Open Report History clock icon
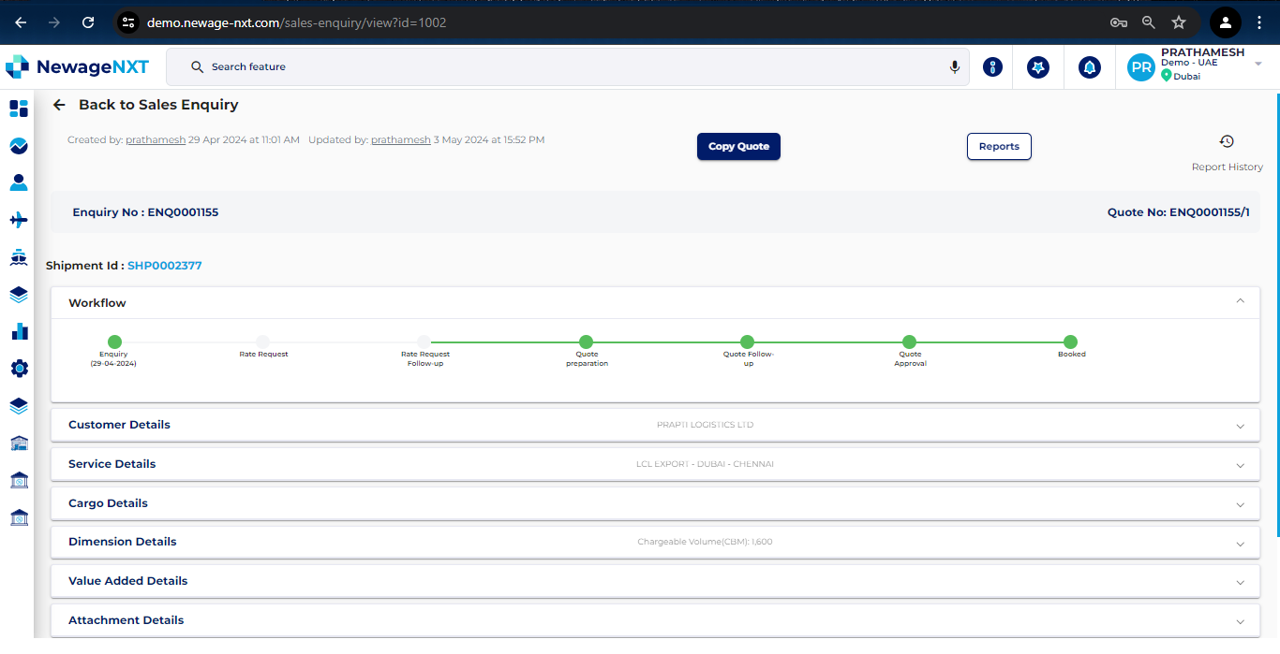 click(1226, 142)
